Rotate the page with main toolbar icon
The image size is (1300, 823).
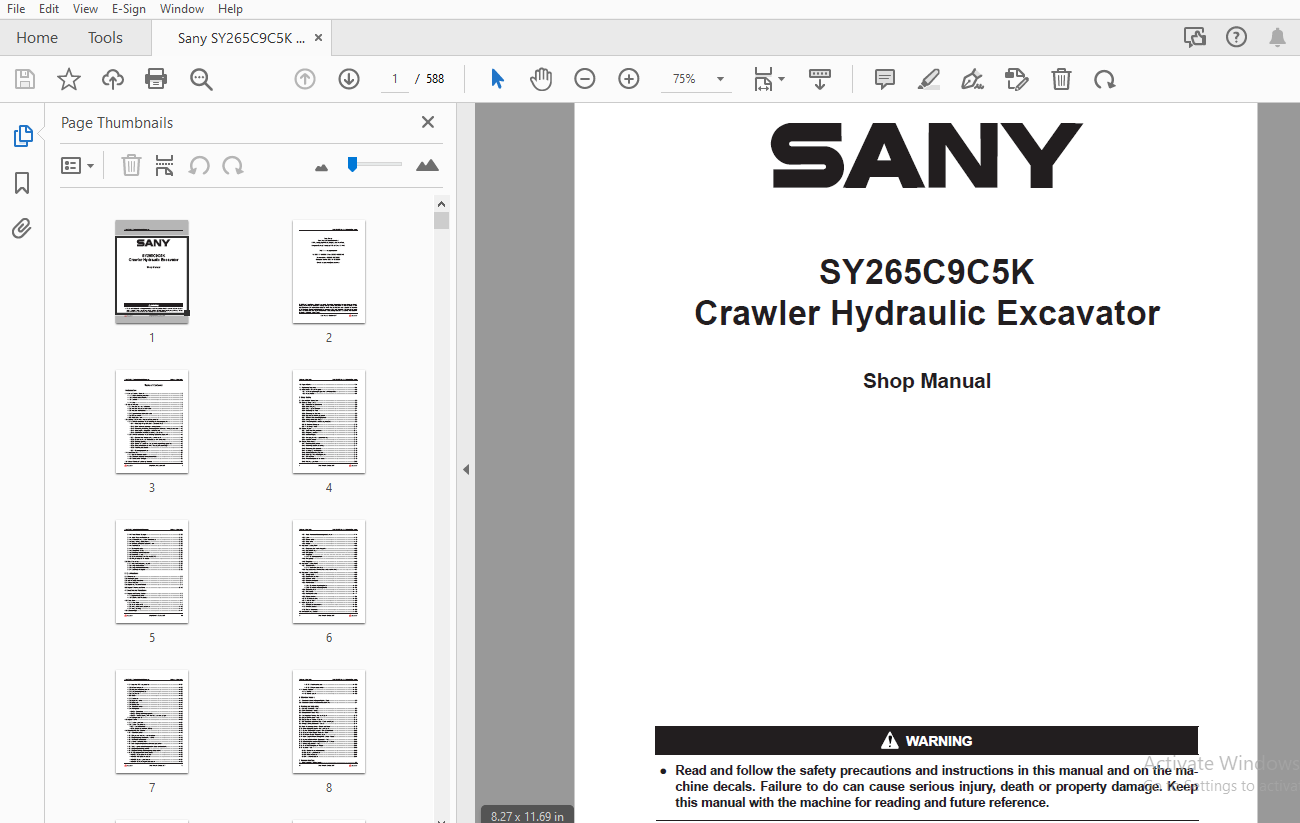click(1105, 79)
